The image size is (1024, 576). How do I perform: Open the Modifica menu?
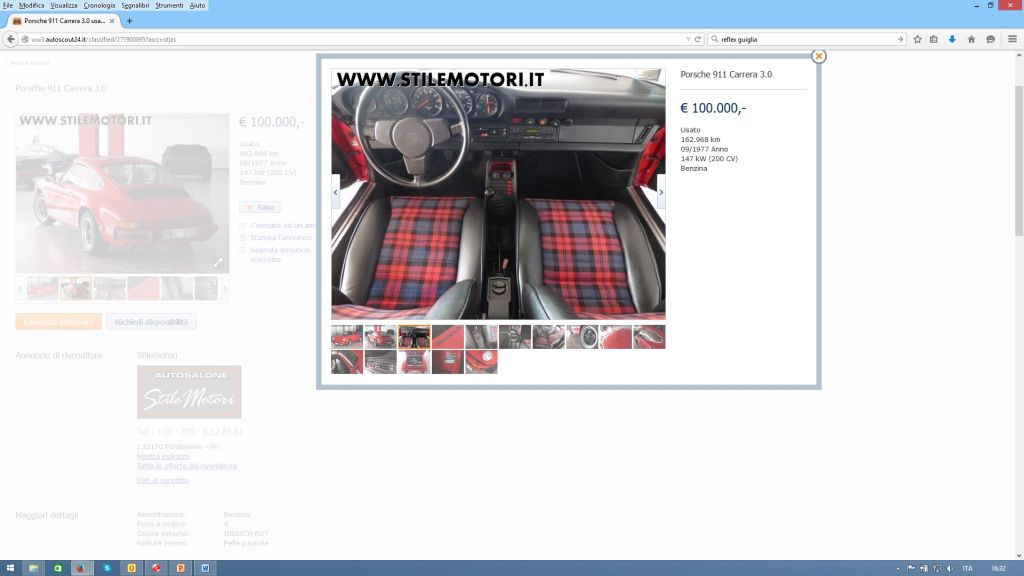tap(31, 5)
